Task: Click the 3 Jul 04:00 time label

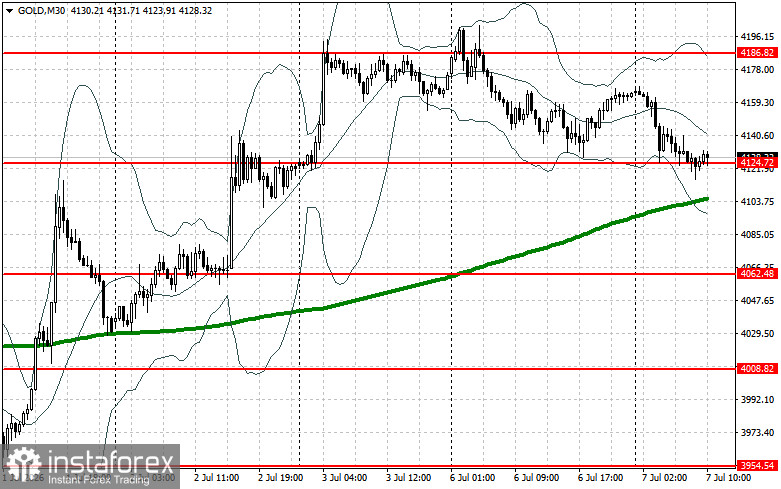Action: (x=344, y=478)
